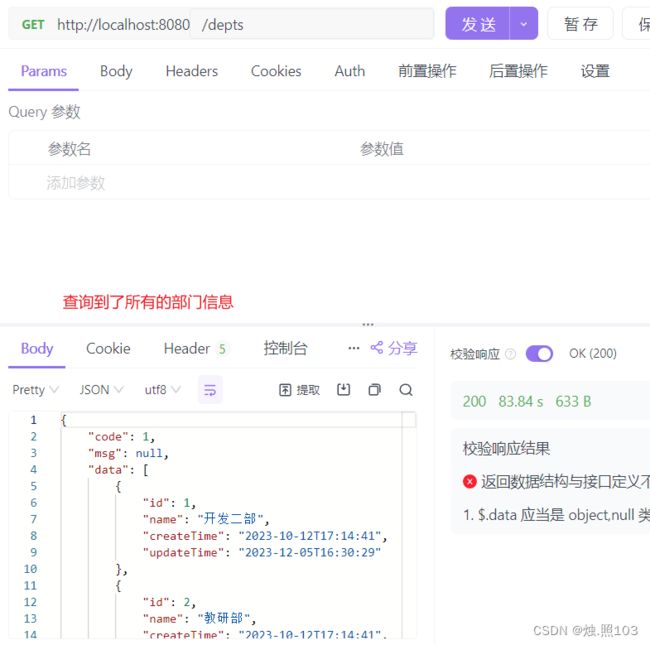650x645 pixels.
Task: Open the Auth tab
Action: pos(349,71)
